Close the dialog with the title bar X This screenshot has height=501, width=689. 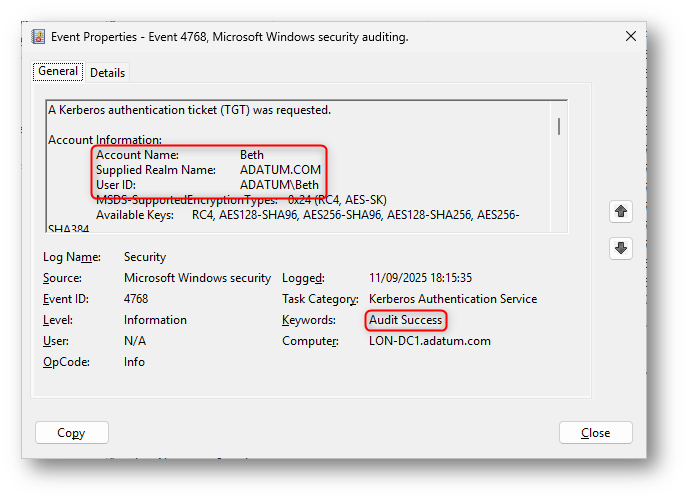(631, 36)
